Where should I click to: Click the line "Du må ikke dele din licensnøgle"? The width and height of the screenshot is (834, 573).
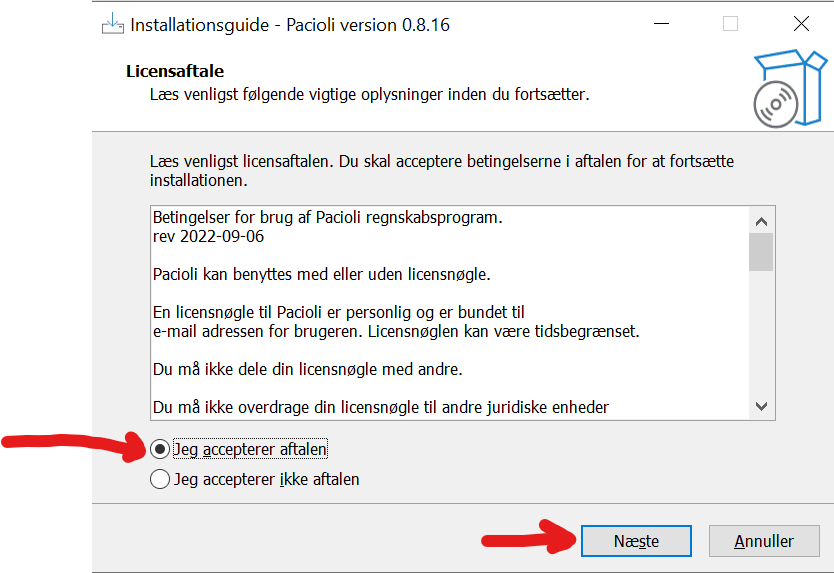tap(308, 369)
